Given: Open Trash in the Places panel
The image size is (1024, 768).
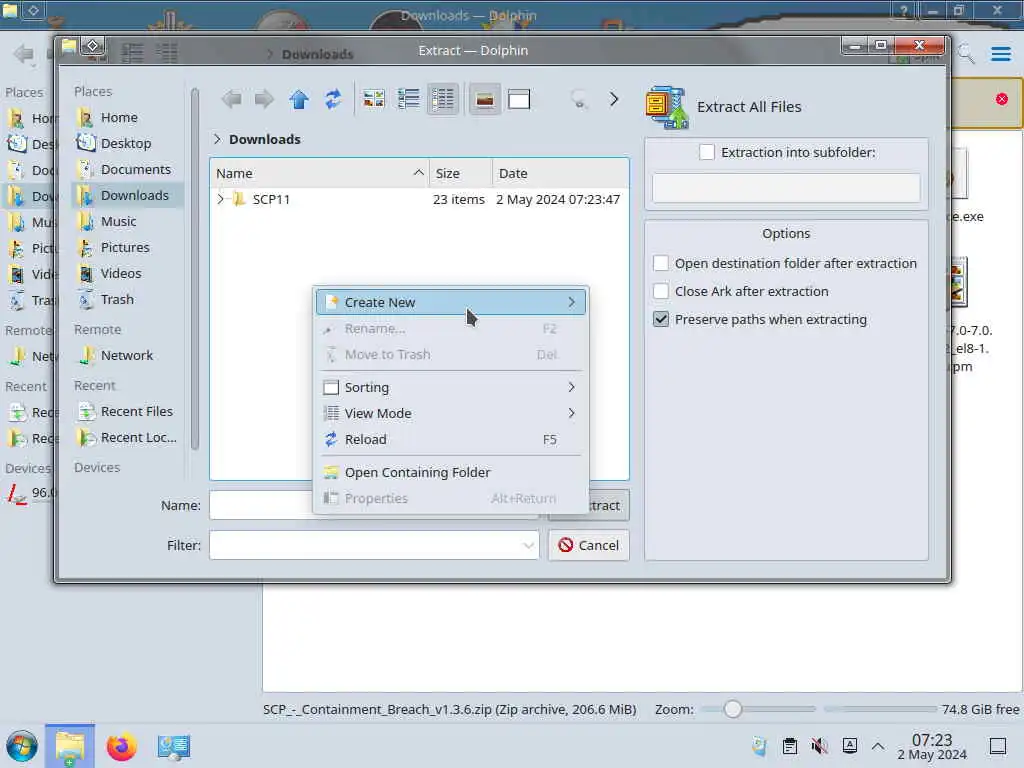Looking at the screenshot, I should 127,300.
